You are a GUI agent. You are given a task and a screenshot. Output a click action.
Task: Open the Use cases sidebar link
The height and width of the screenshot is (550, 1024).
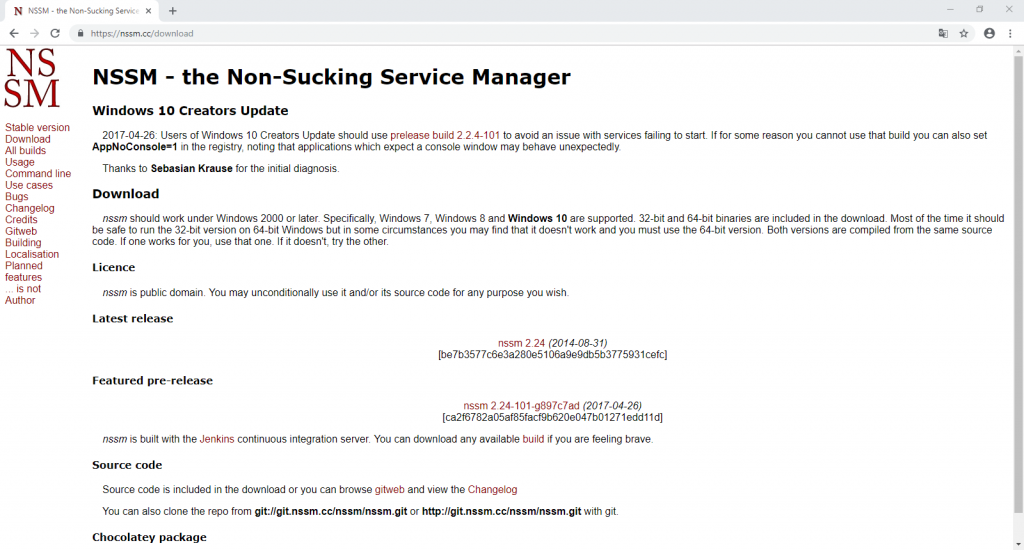coord(29,185)
